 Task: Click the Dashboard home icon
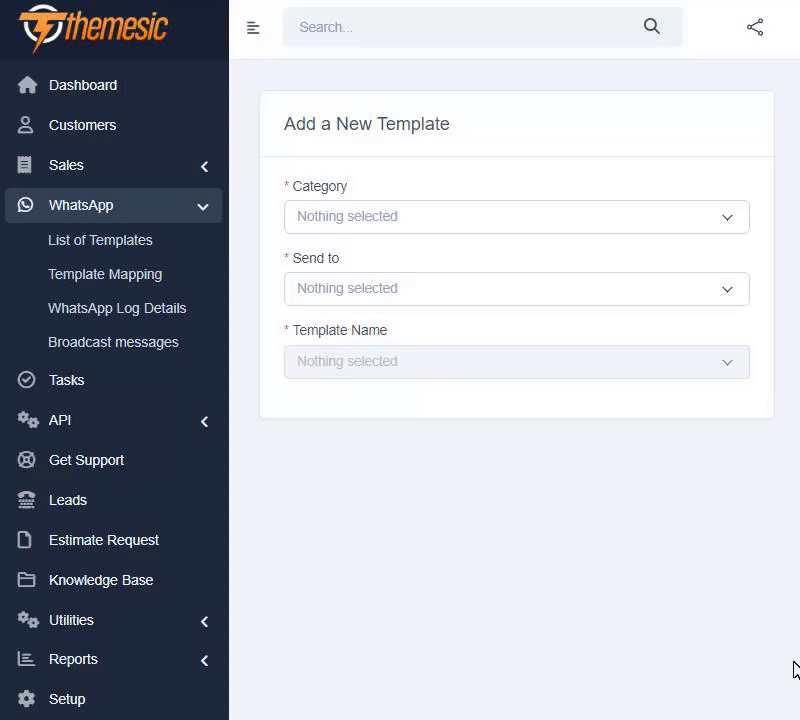tap(28, 85)
